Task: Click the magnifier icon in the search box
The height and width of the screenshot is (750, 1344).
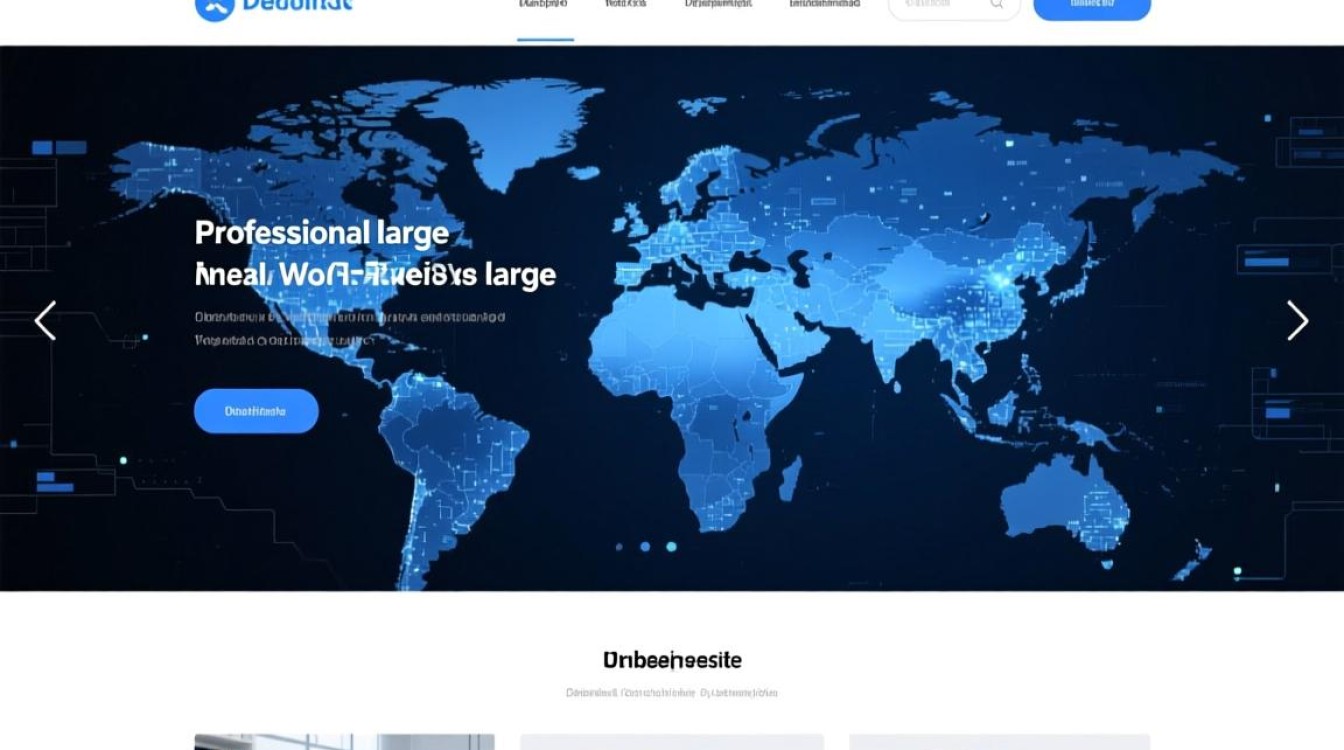Action: (997, 5)
